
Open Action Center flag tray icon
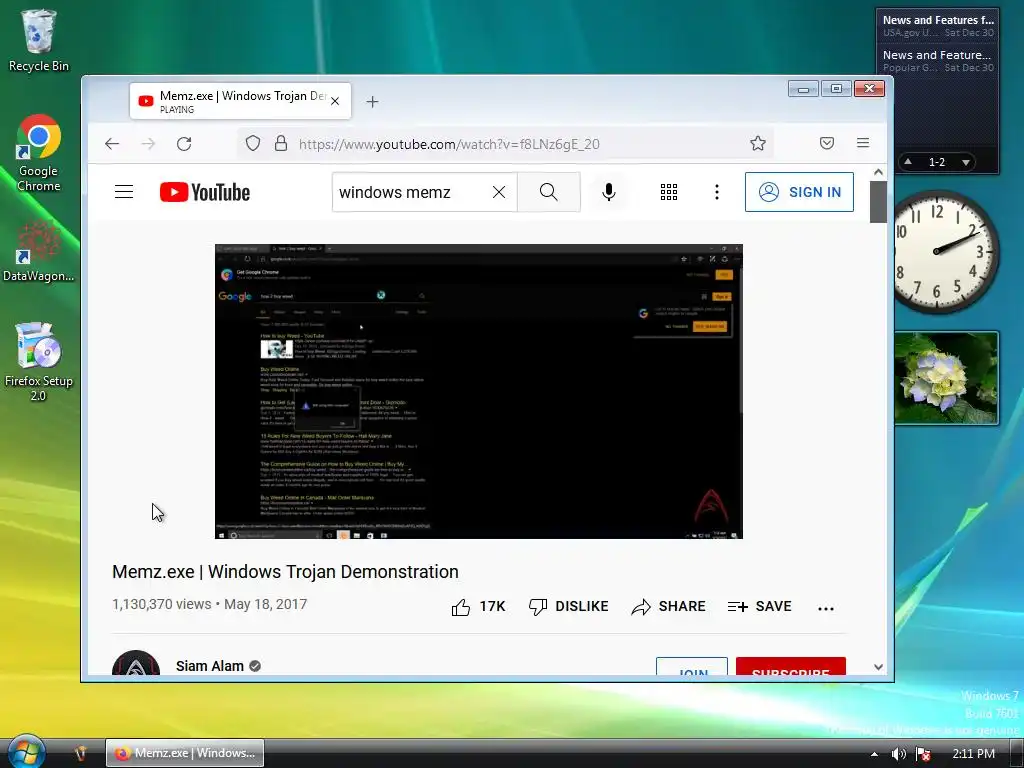point(923,754)
